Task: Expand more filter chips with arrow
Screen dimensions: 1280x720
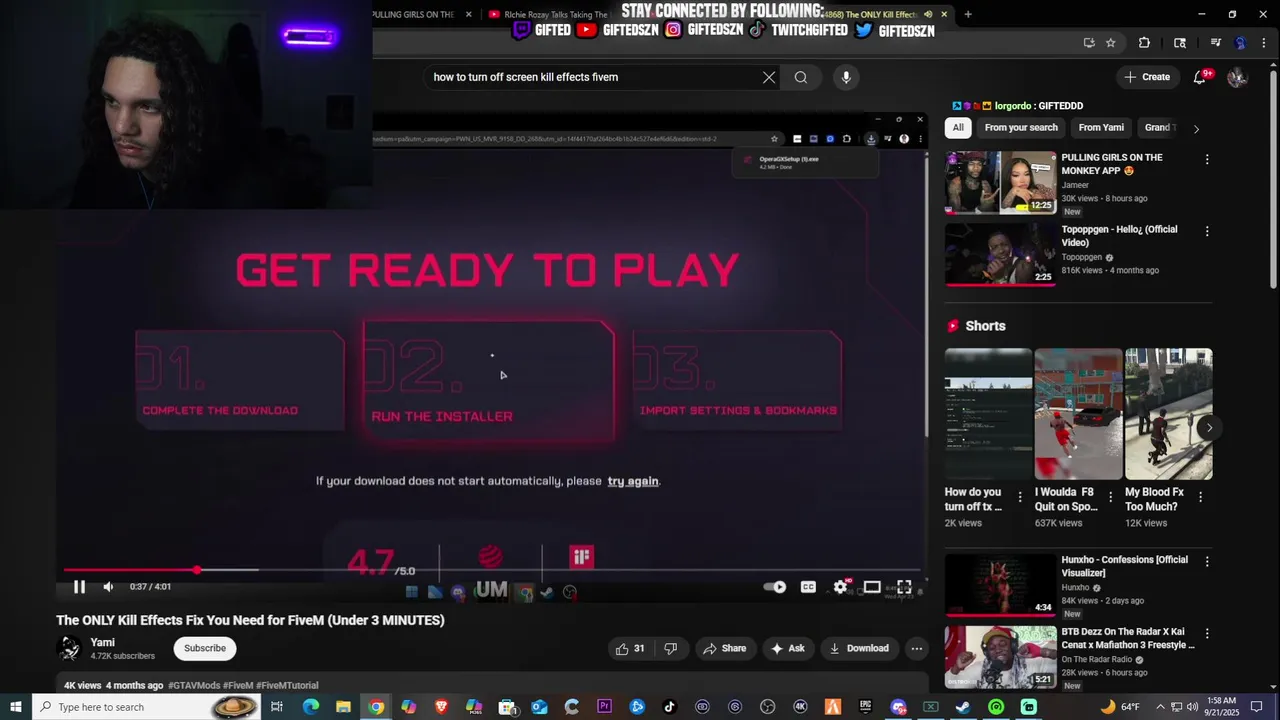Action: [1196, 128]
